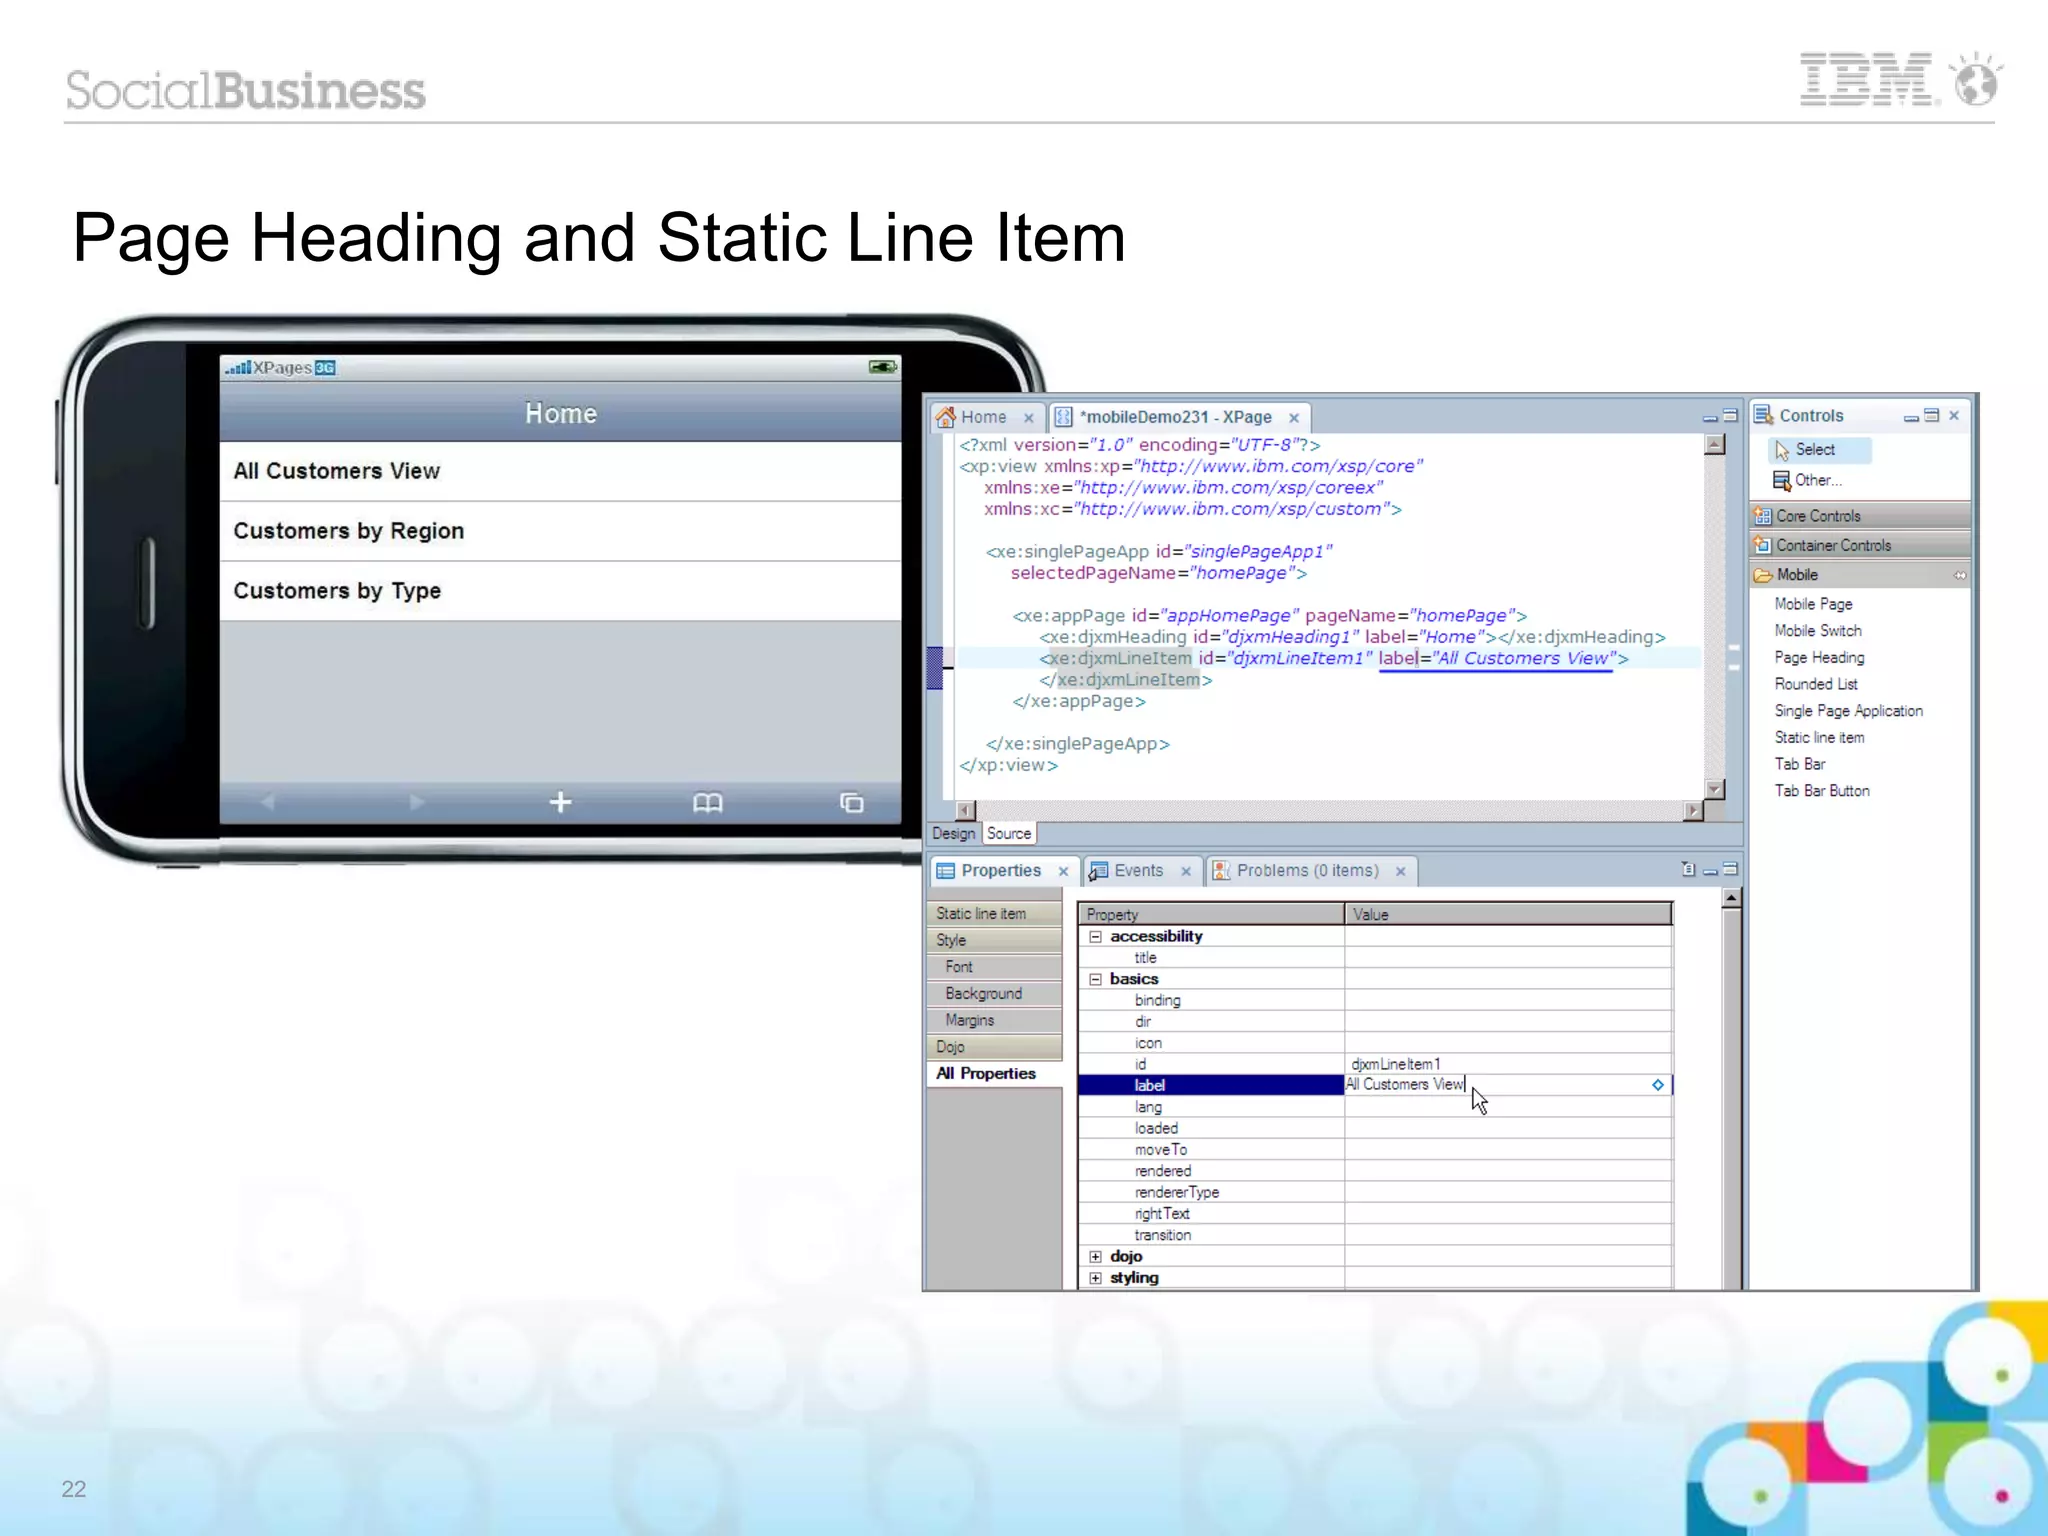Select the id property row

tap(1375, 1064)
